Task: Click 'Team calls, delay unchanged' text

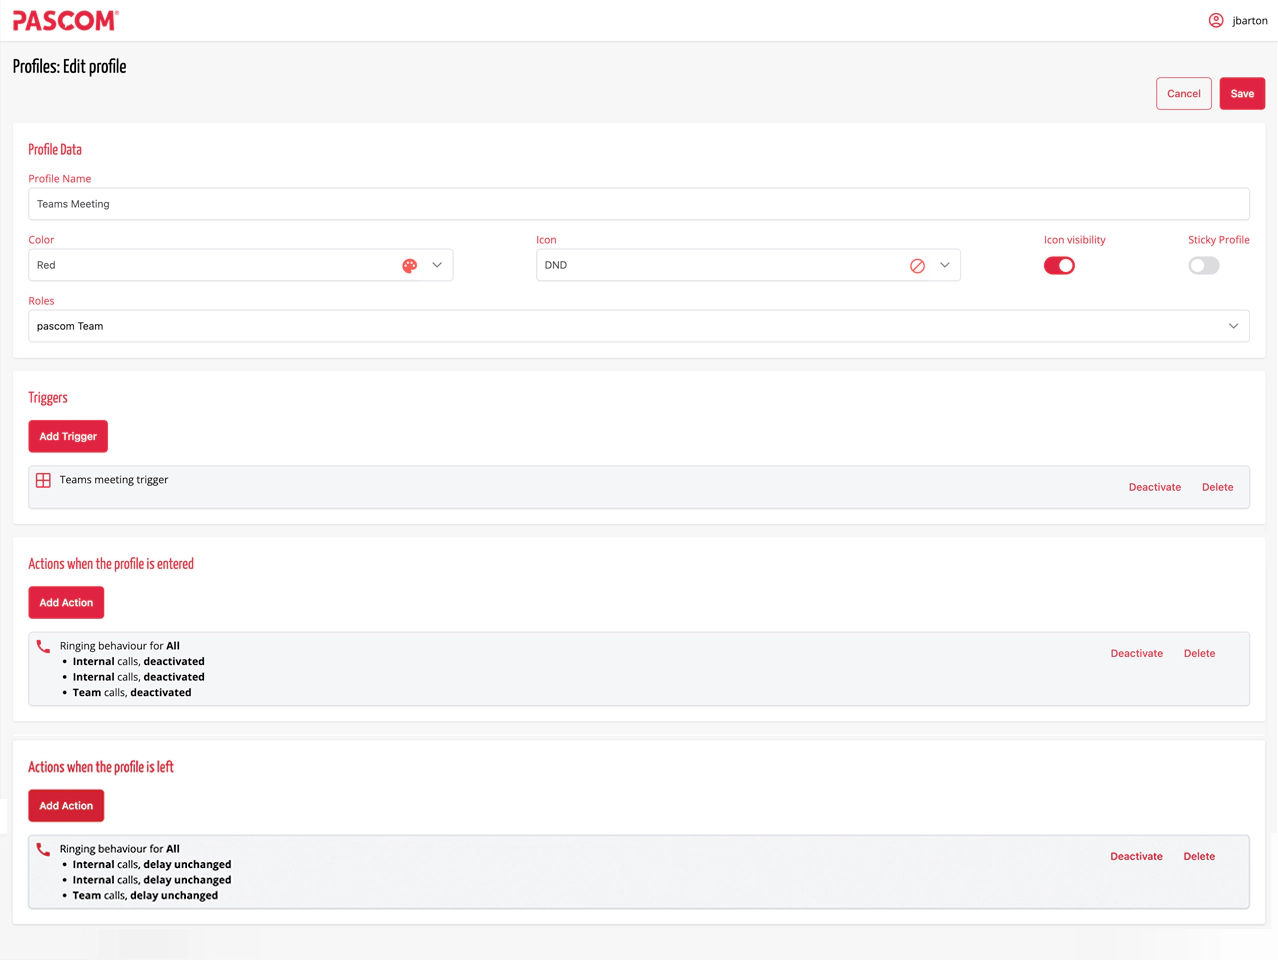Action: 145,895
